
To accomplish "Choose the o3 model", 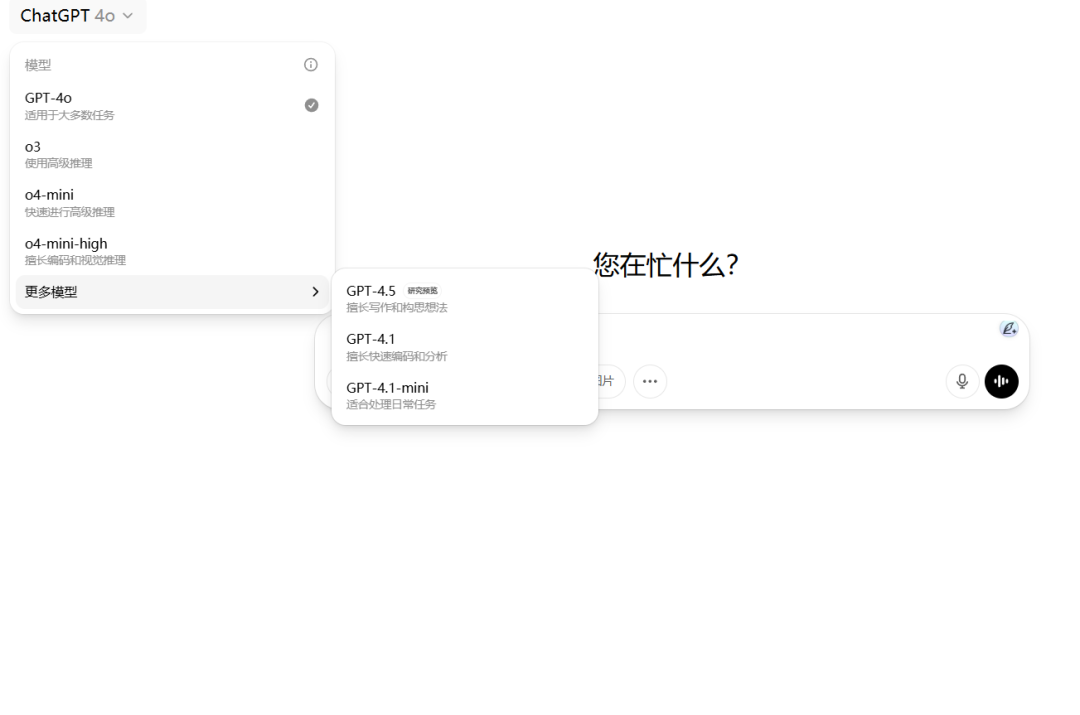I will (x=172, y=154).
